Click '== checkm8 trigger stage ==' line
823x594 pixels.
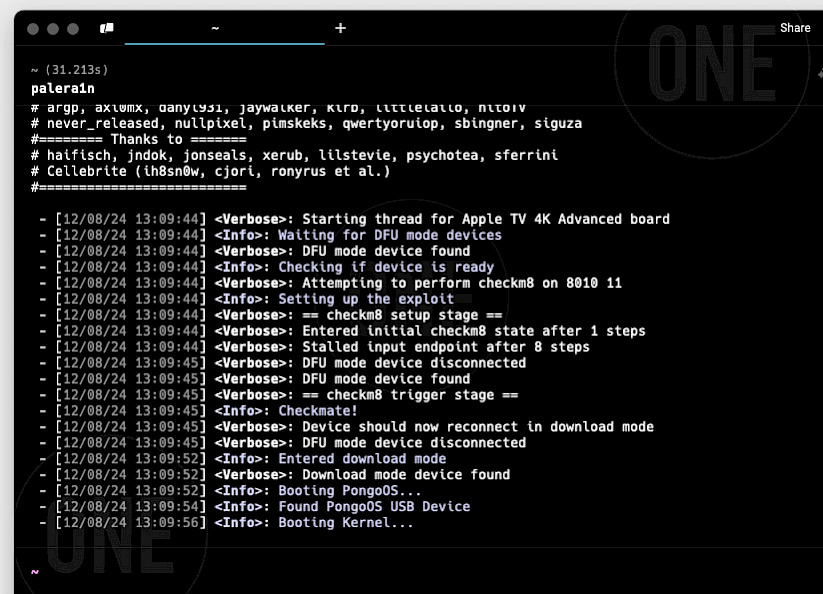410,395
